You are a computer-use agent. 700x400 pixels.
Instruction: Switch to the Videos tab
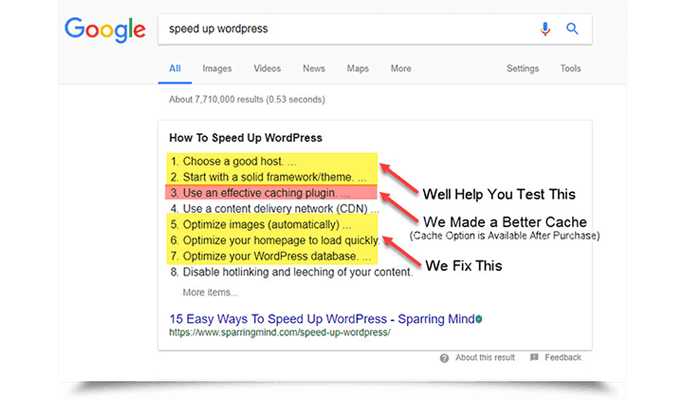click(267, 69)
